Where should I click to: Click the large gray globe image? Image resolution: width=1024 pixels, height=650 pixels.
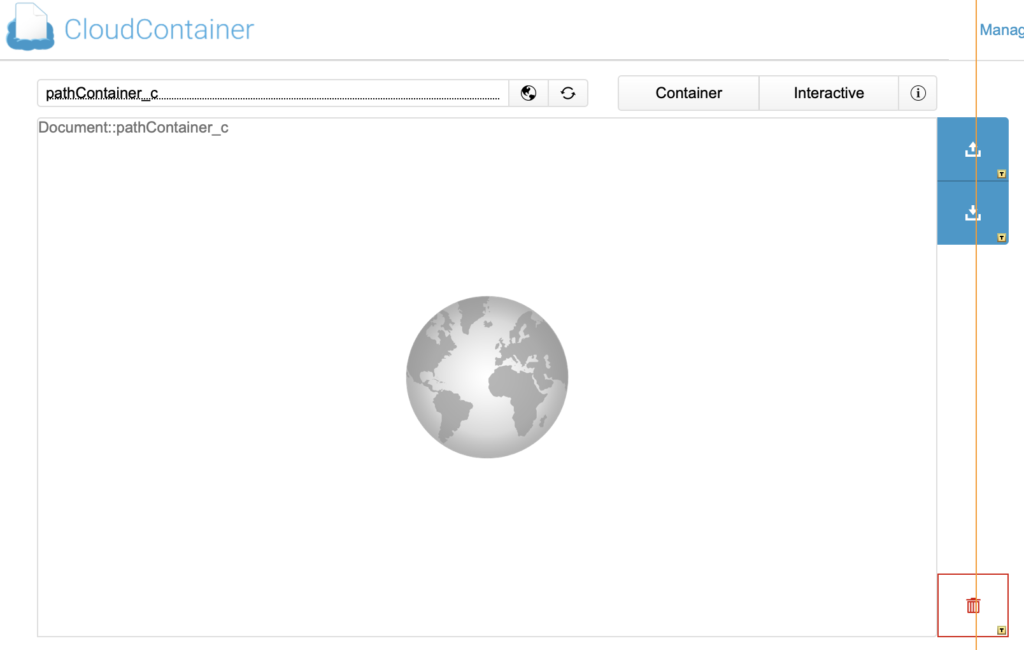coord(487,377)
